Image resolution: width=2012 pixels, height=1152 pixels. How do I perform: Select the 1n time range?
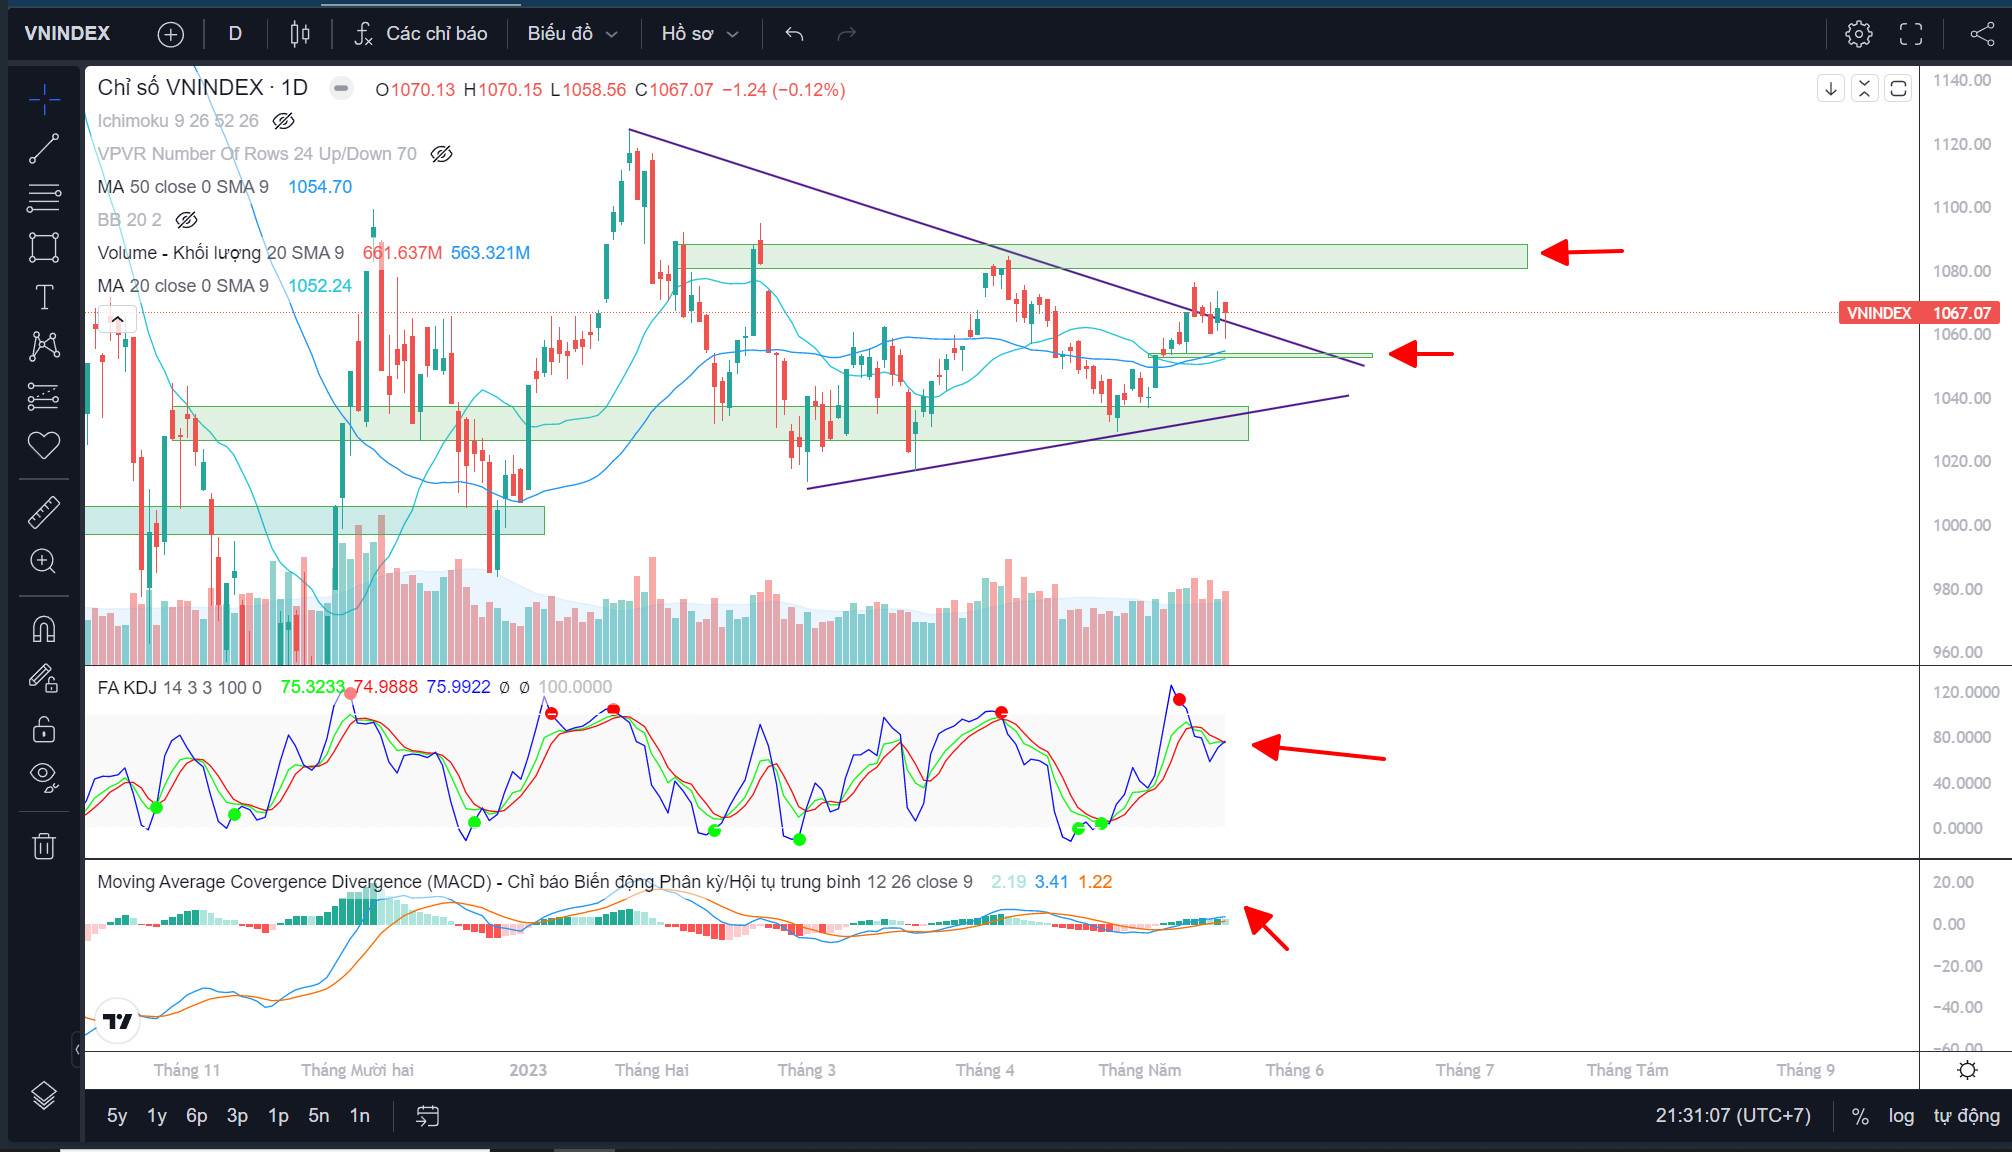coord(360,1116)
